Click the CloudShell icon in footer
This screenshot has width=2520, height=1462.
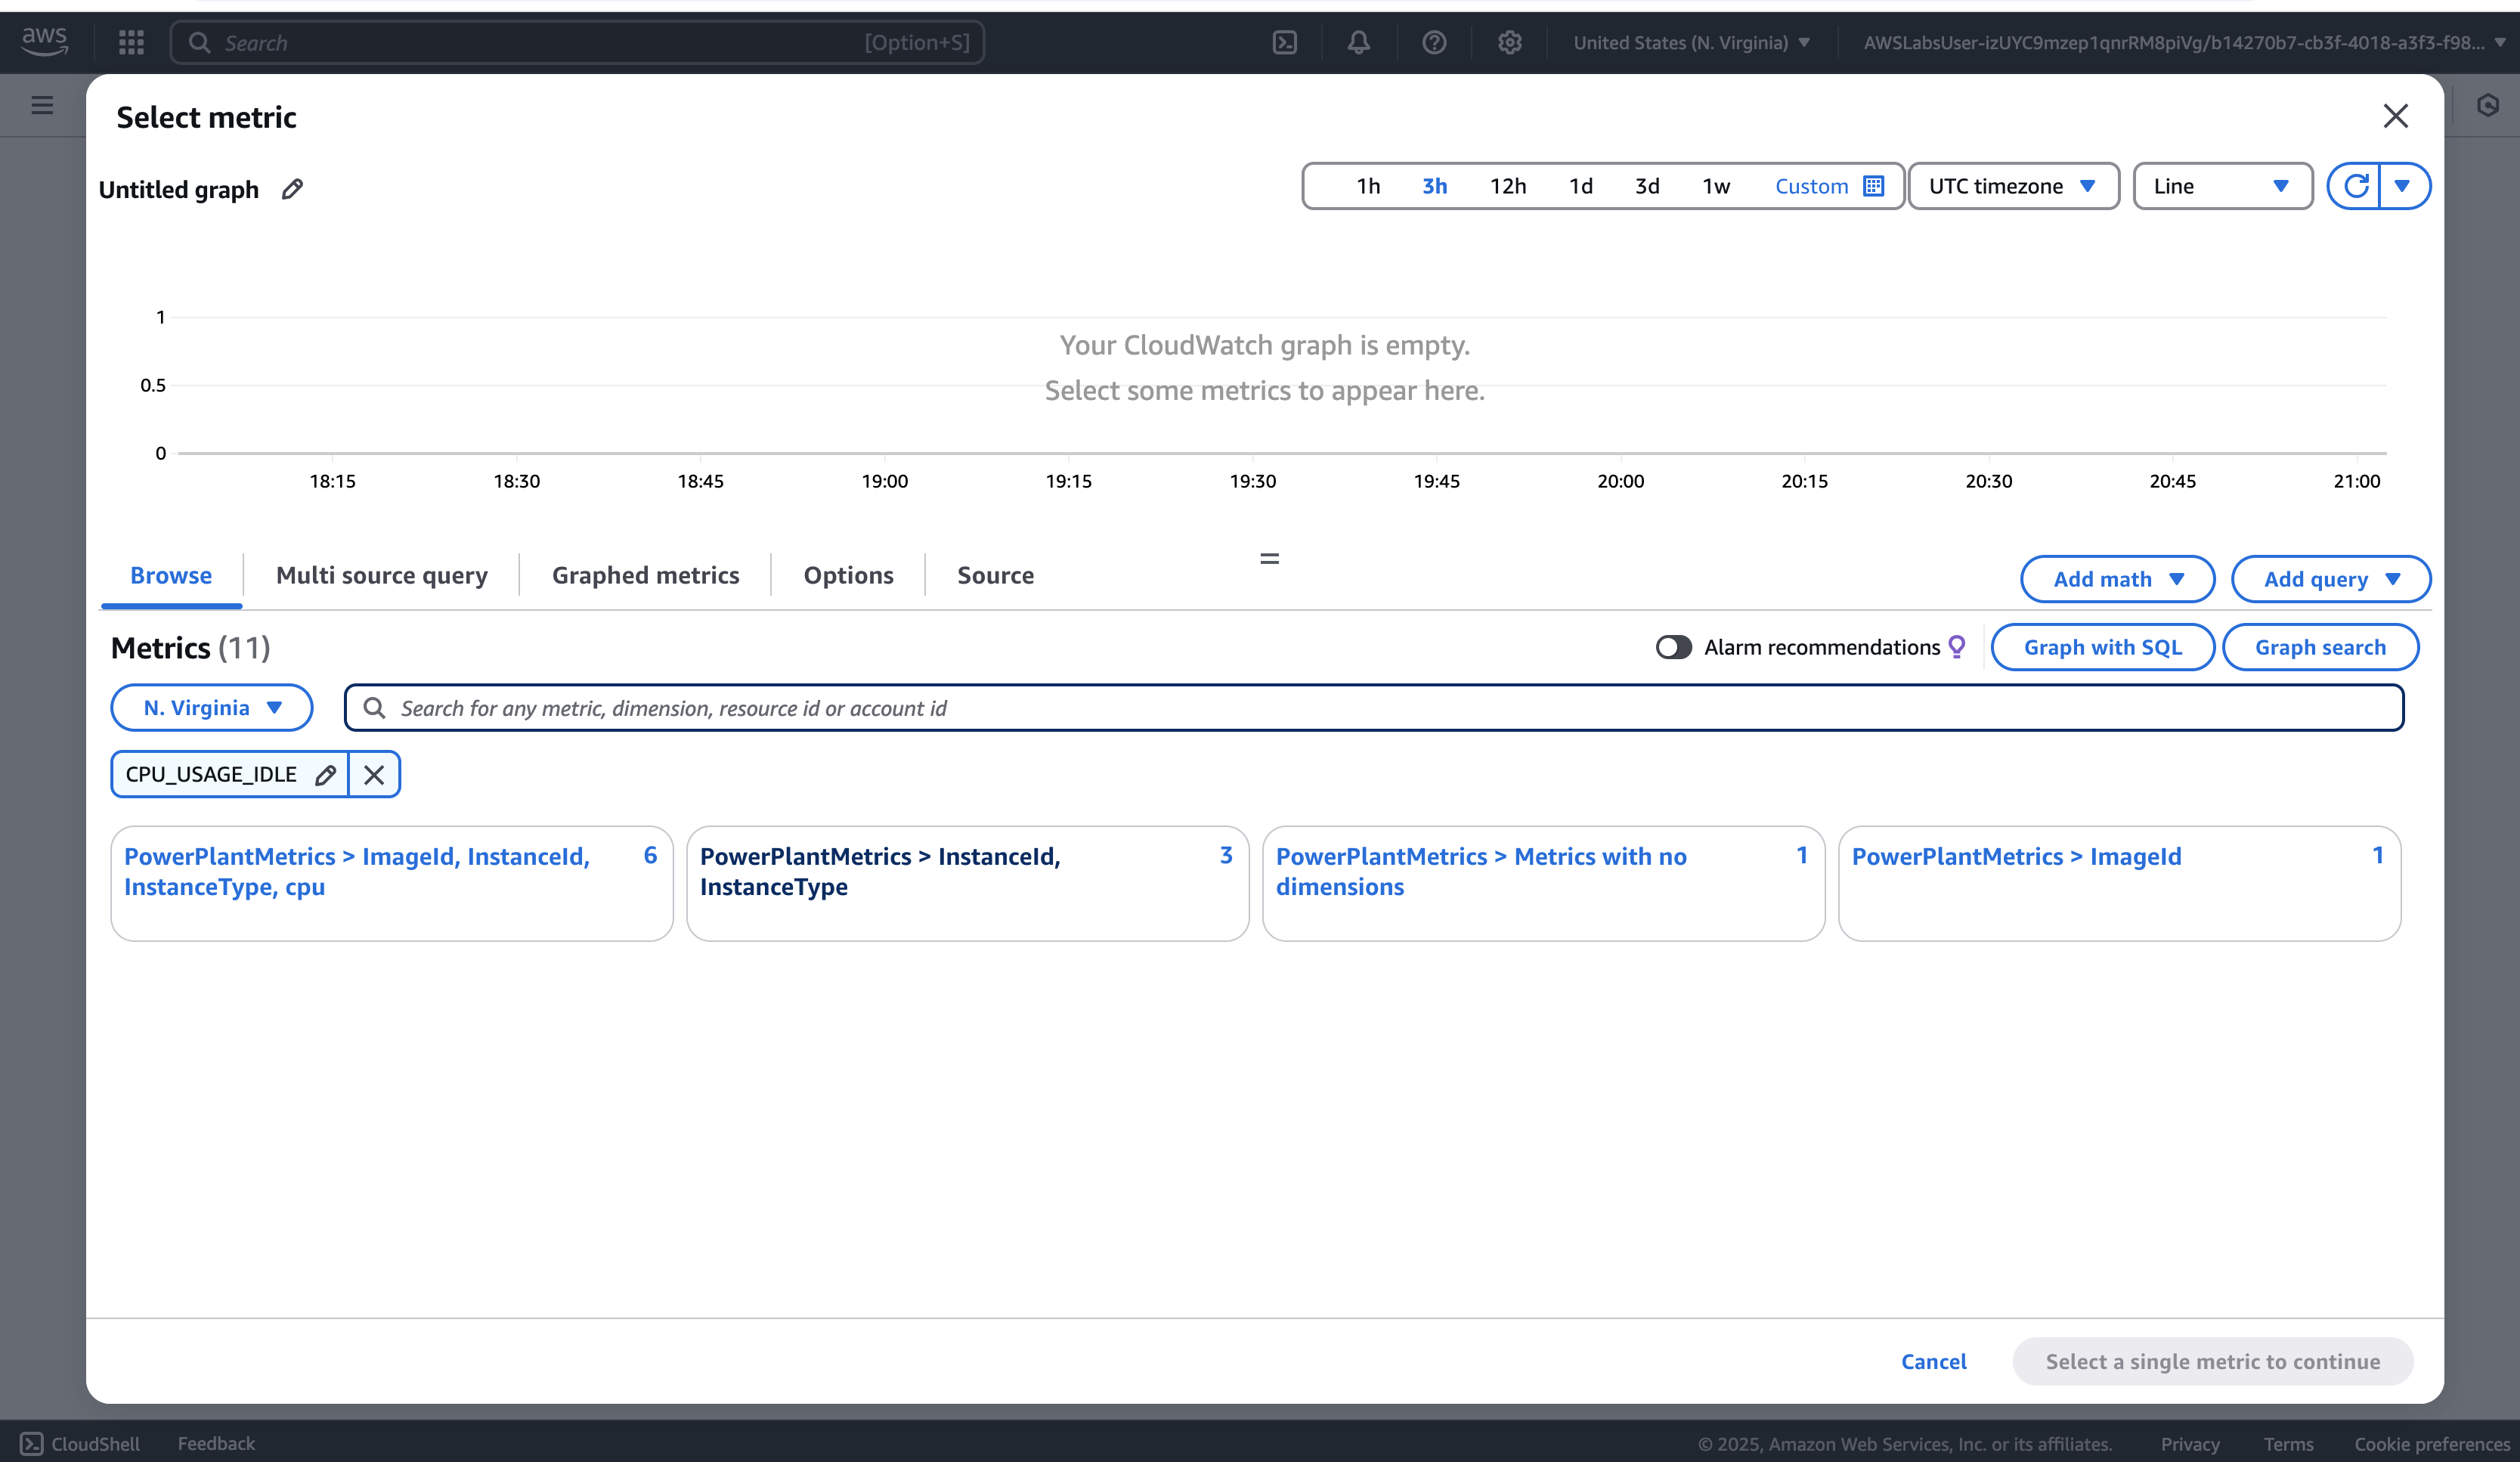32,1444
